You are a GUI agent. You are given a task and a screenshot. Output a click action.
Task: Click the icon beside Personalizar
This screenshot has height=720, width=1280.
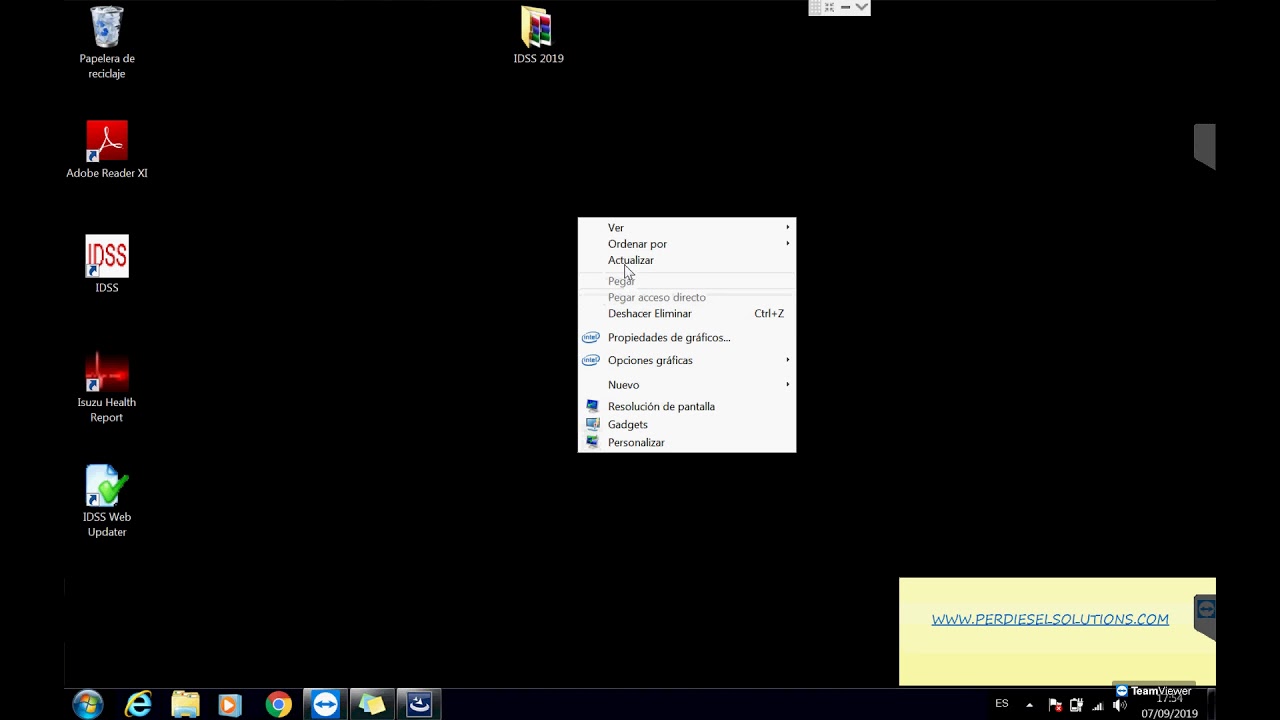(x=592, y=443)
